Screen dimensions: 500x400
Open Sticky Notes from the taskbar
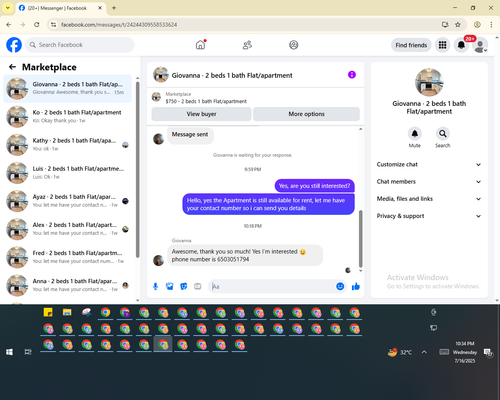tap(48, 312)
